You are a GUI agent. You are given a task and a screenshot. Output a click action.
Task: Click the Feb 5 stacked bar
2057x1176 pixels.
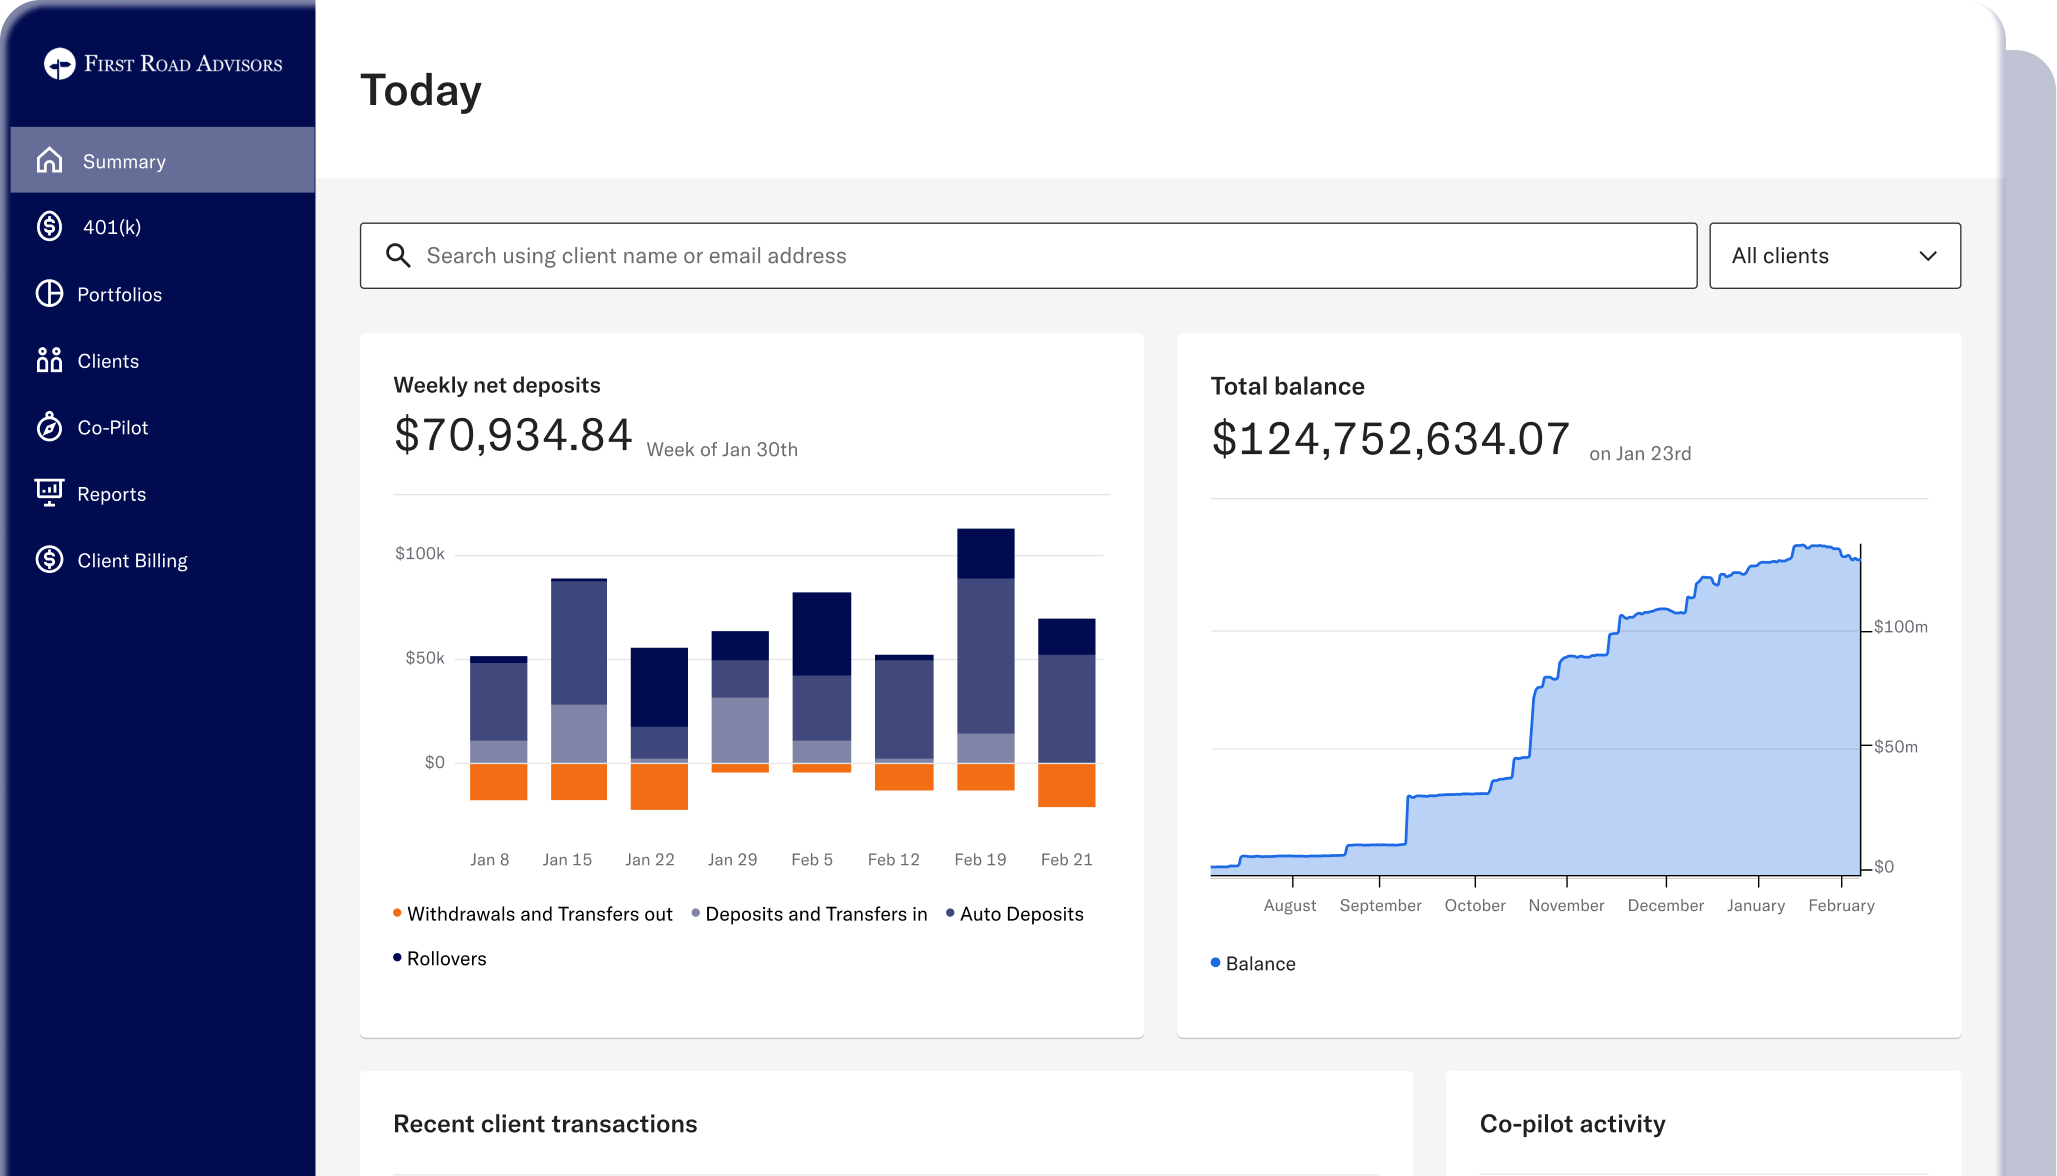(x=822, y=682)
